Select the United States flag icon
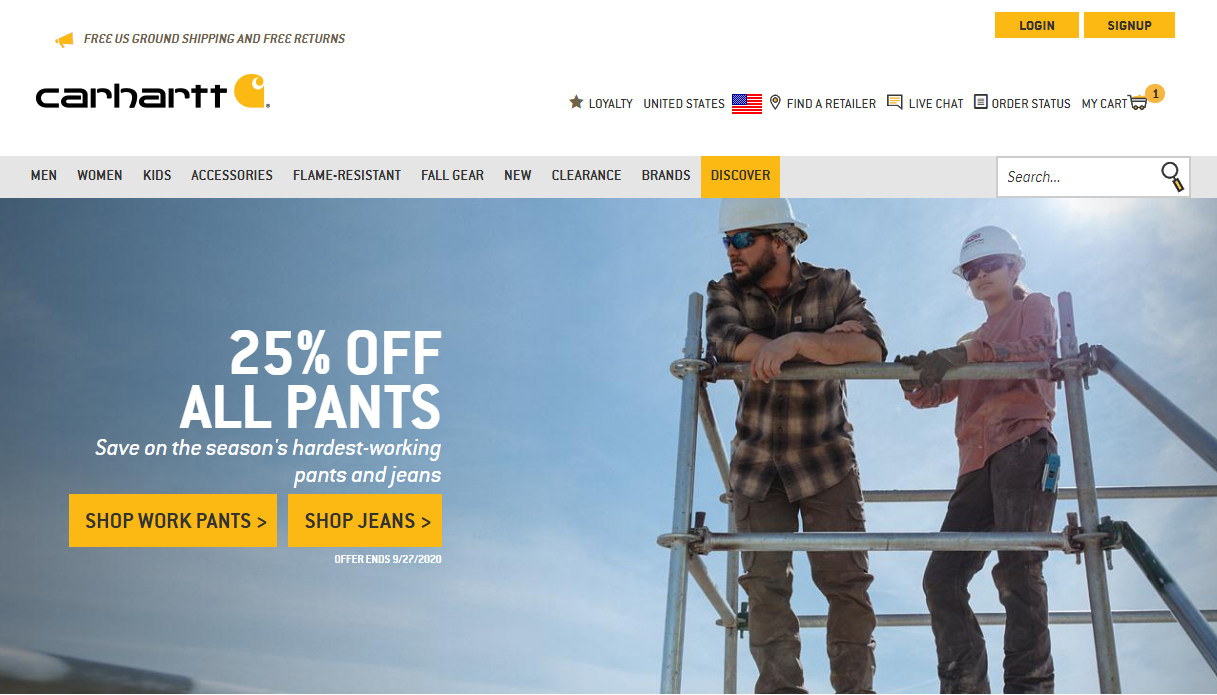Screen dimensions: 1217x695 747,103
